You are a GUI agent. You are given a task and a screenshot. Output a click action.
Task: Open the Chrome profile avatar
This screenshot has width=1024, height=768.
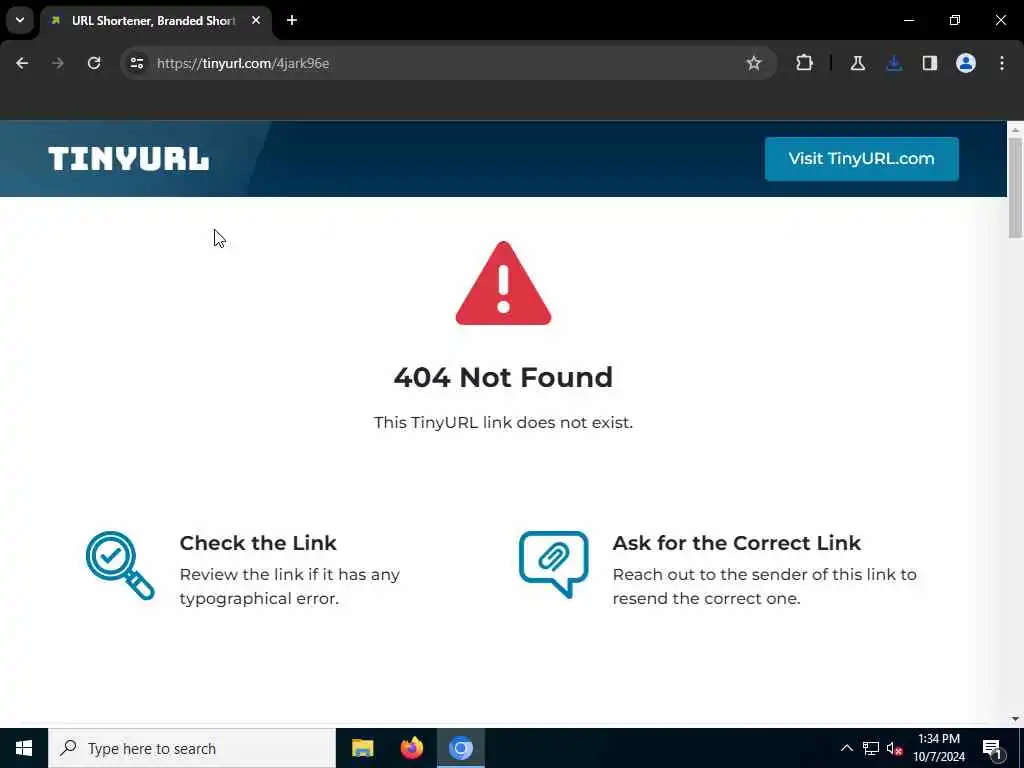click(966, 63)
